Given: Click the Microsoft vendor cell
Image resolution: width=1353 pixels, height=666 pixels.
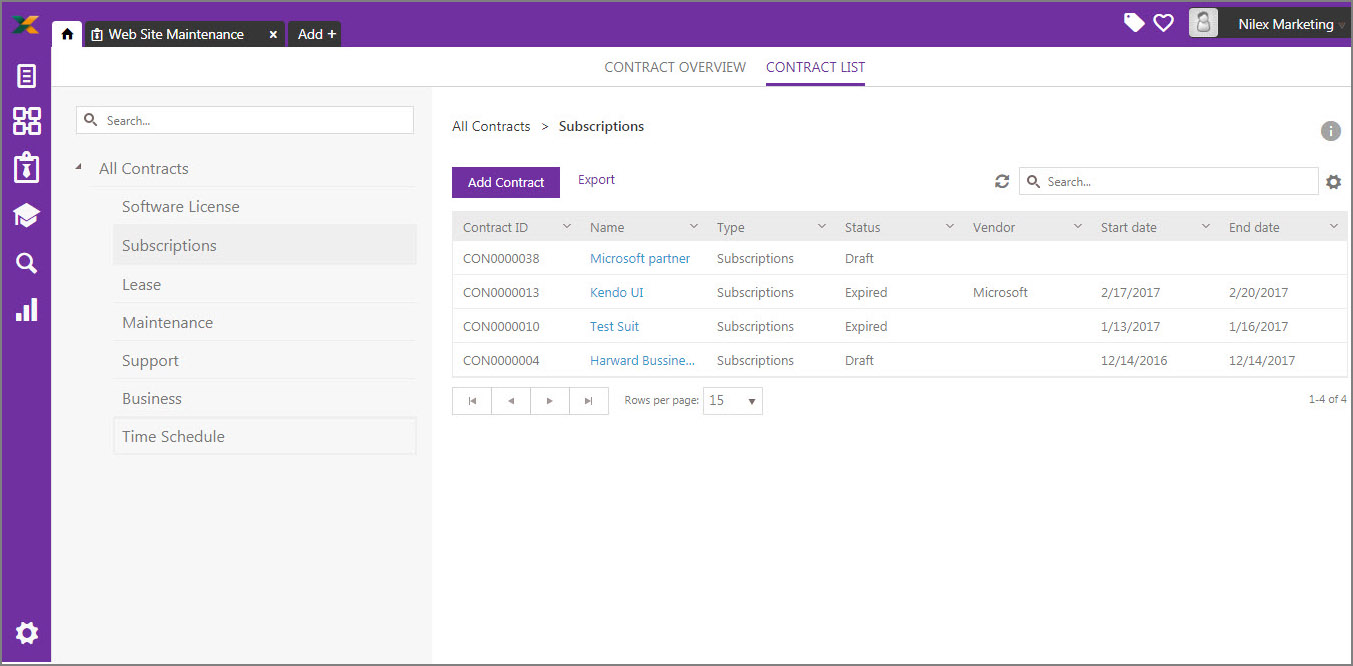Looking at the screenshot, I should click(x=1000, y=292).
